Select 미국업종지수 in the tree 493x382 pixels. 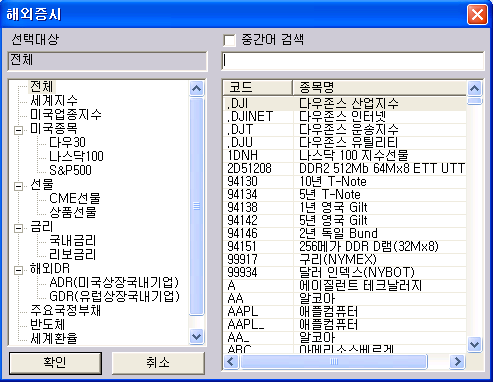66,114
